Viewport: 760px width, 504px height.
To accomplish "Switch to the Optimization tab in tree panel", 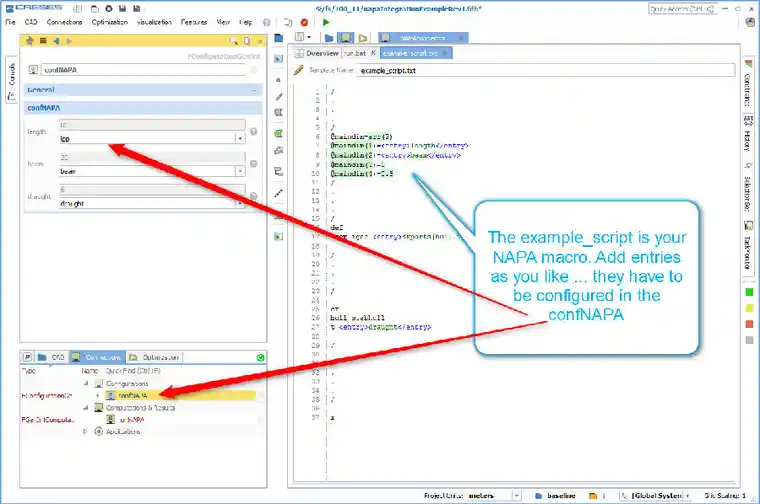I will (155, 357).
